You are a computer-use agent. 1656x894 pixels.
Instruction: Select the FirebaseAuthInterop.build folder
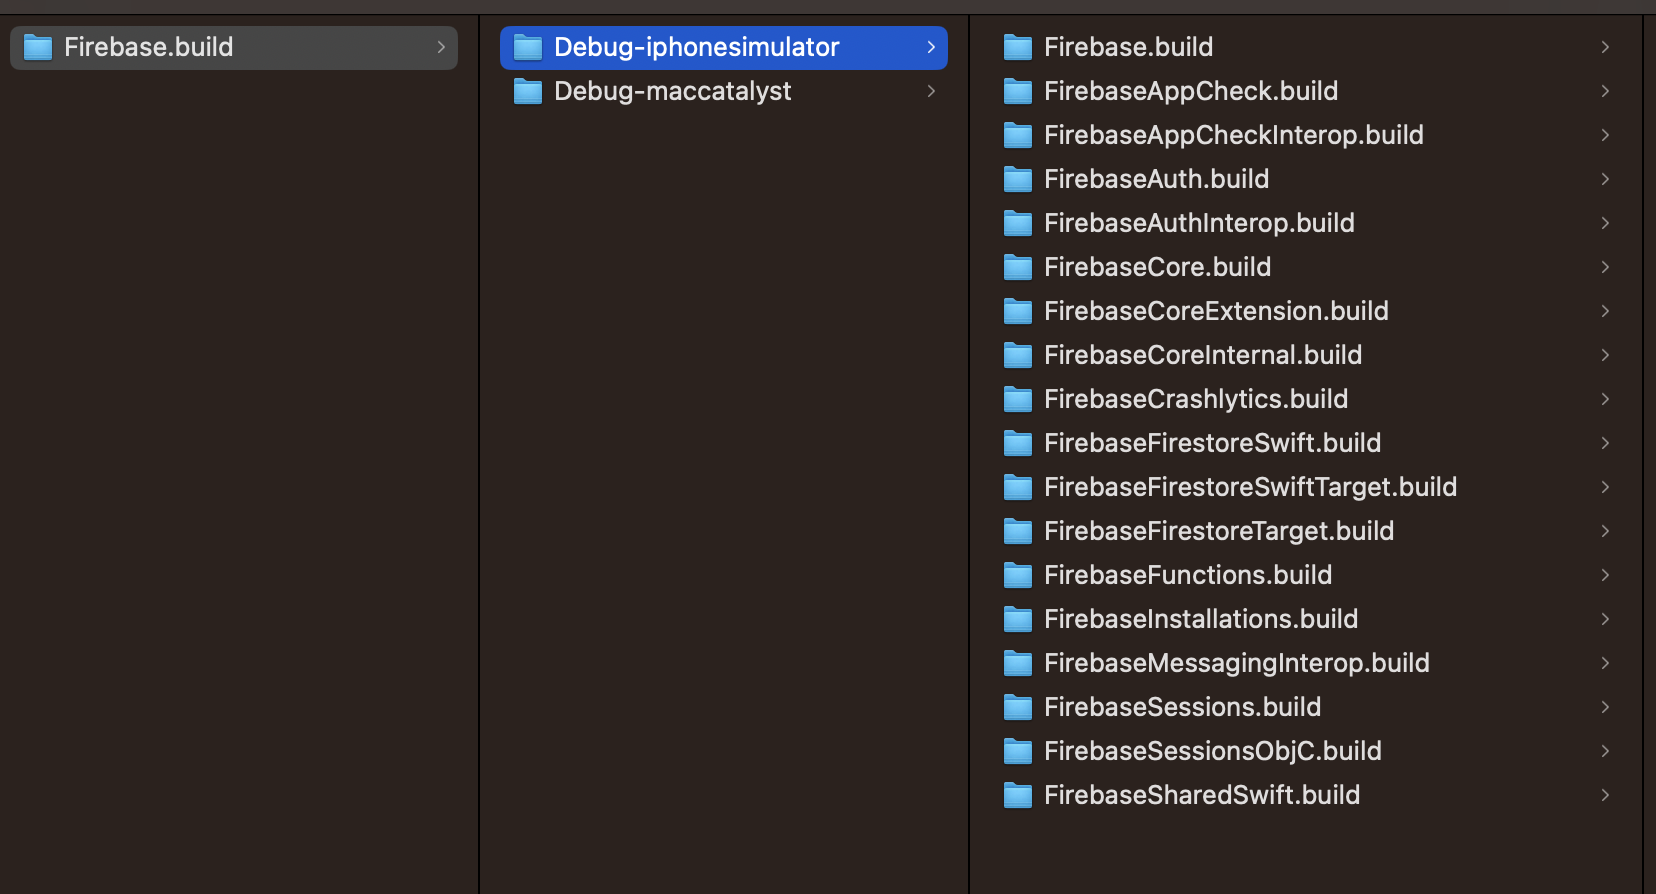coord(1199,223)
